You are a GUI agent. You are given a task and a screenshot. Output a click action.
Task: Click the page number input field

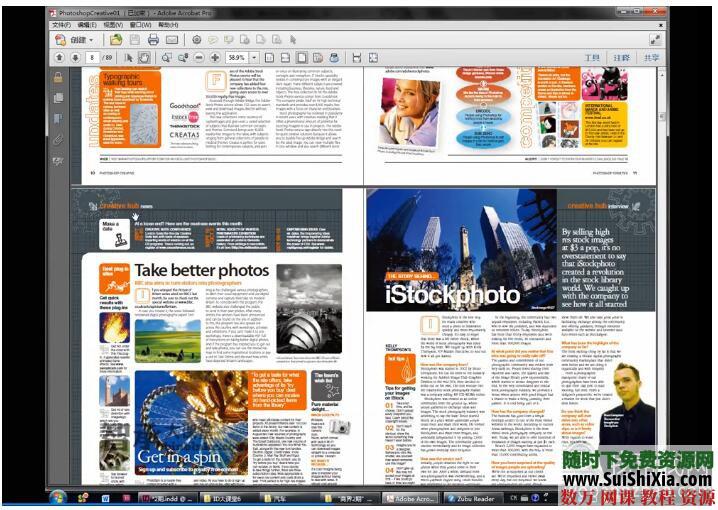tap(93, 58)
